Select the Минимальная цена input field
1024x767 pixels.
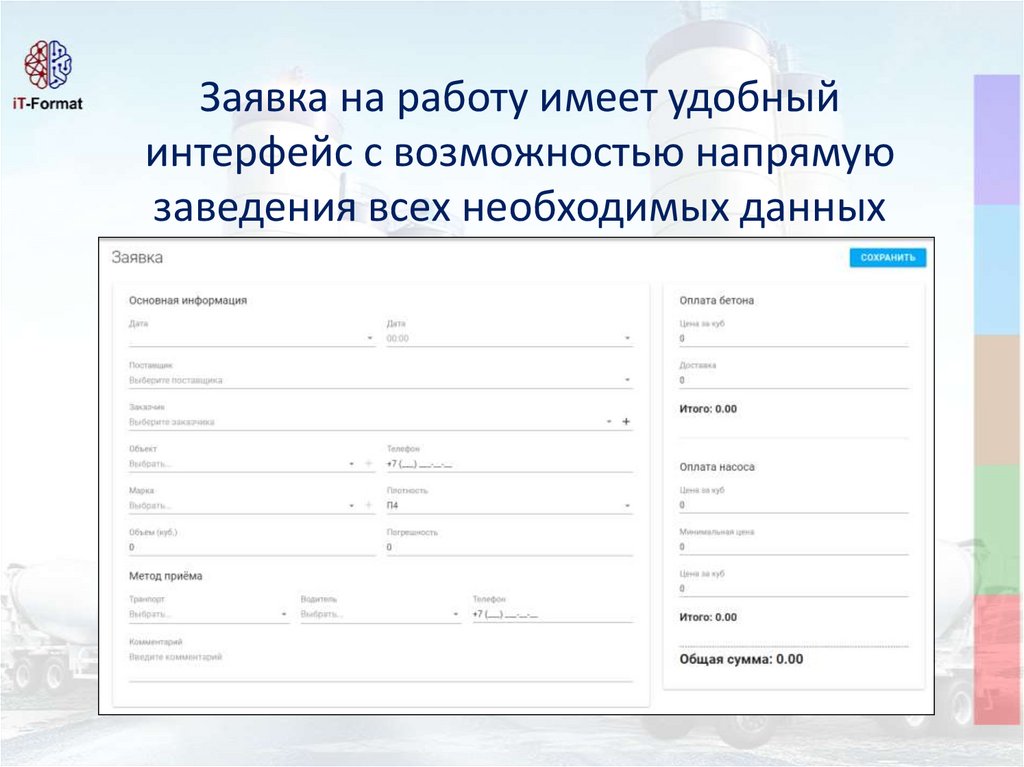tap(793, 547)
